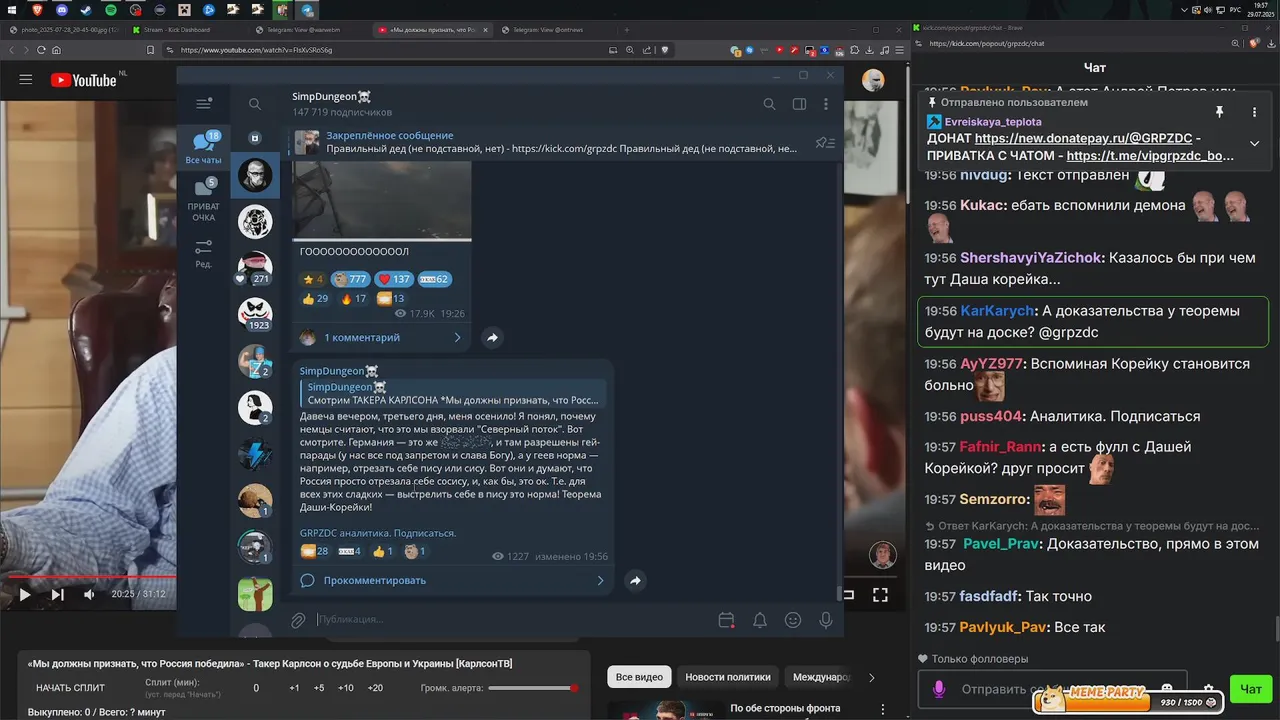
Task: Add +5 minutes to the split
Action: coord(319,688)
